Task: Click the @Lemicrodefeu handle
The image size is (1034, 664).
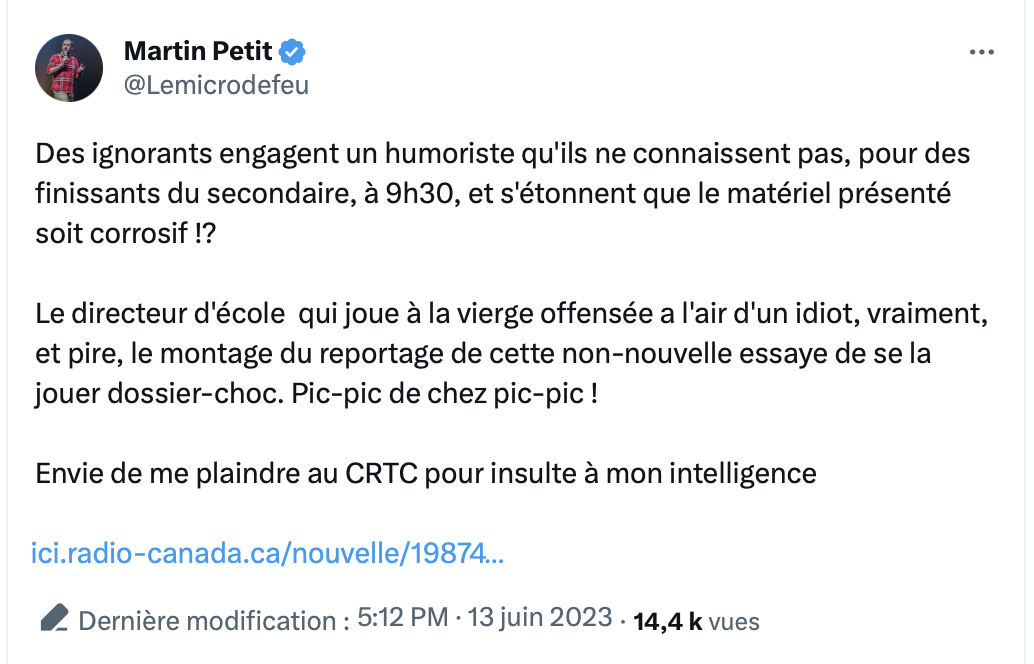Action: pos(216,86)
